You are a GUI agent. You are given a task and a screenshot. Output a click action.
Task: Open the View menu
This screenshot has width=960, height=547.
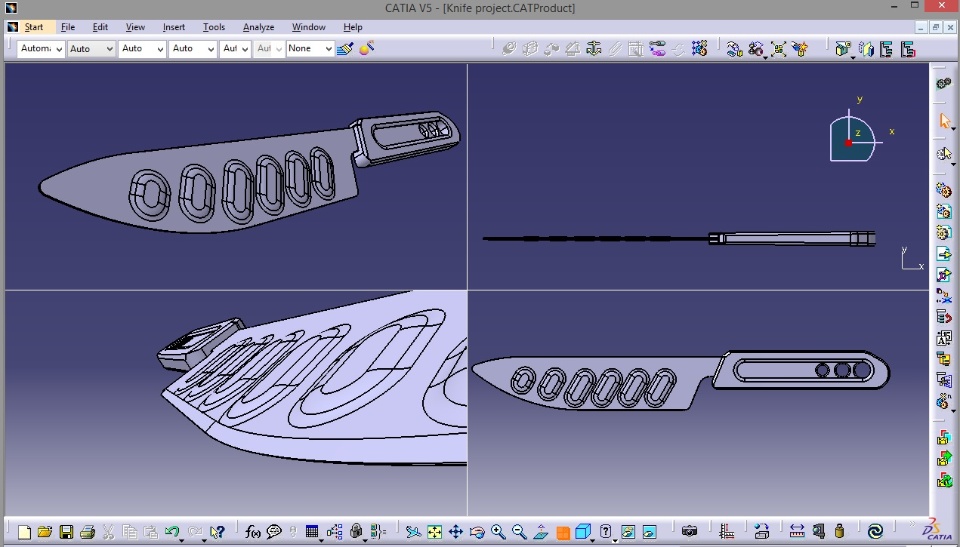click(x=135, y=27)
